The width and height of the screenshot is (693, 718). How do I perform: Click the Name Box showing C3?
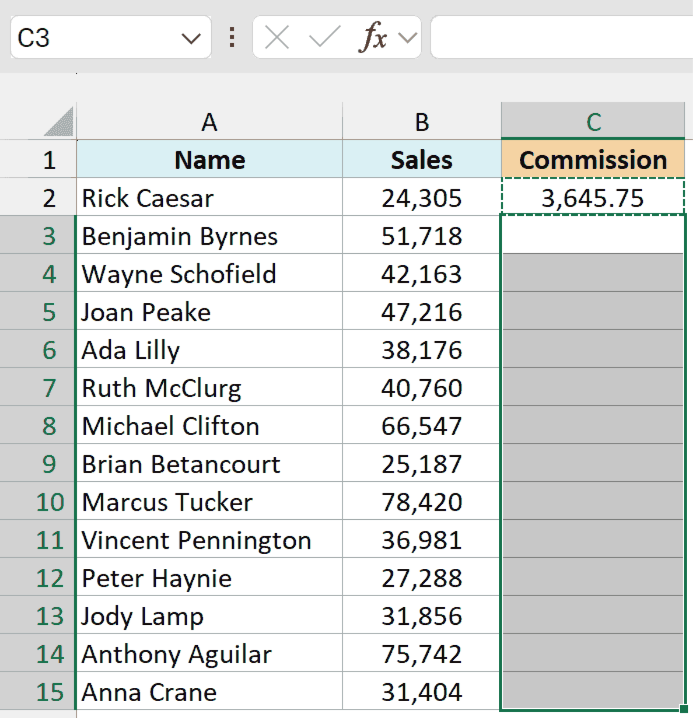[110, 37]
